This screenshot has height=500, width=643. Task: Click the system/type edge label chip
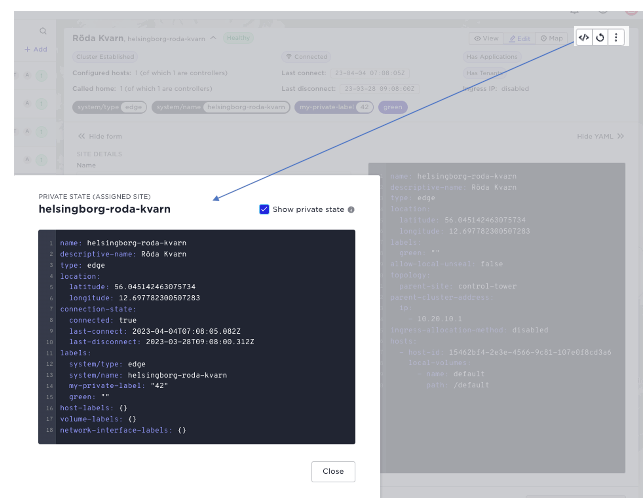click(109, 107)
